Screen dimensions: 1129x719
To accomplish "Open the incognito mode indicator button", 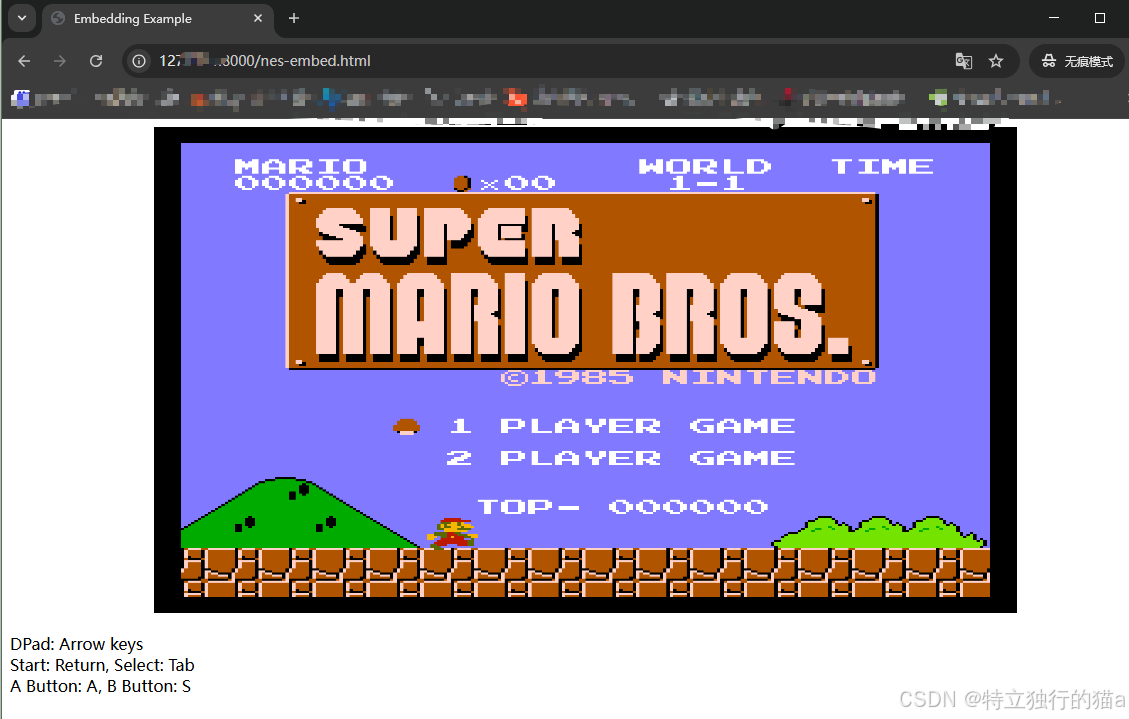I will 1077,61.
